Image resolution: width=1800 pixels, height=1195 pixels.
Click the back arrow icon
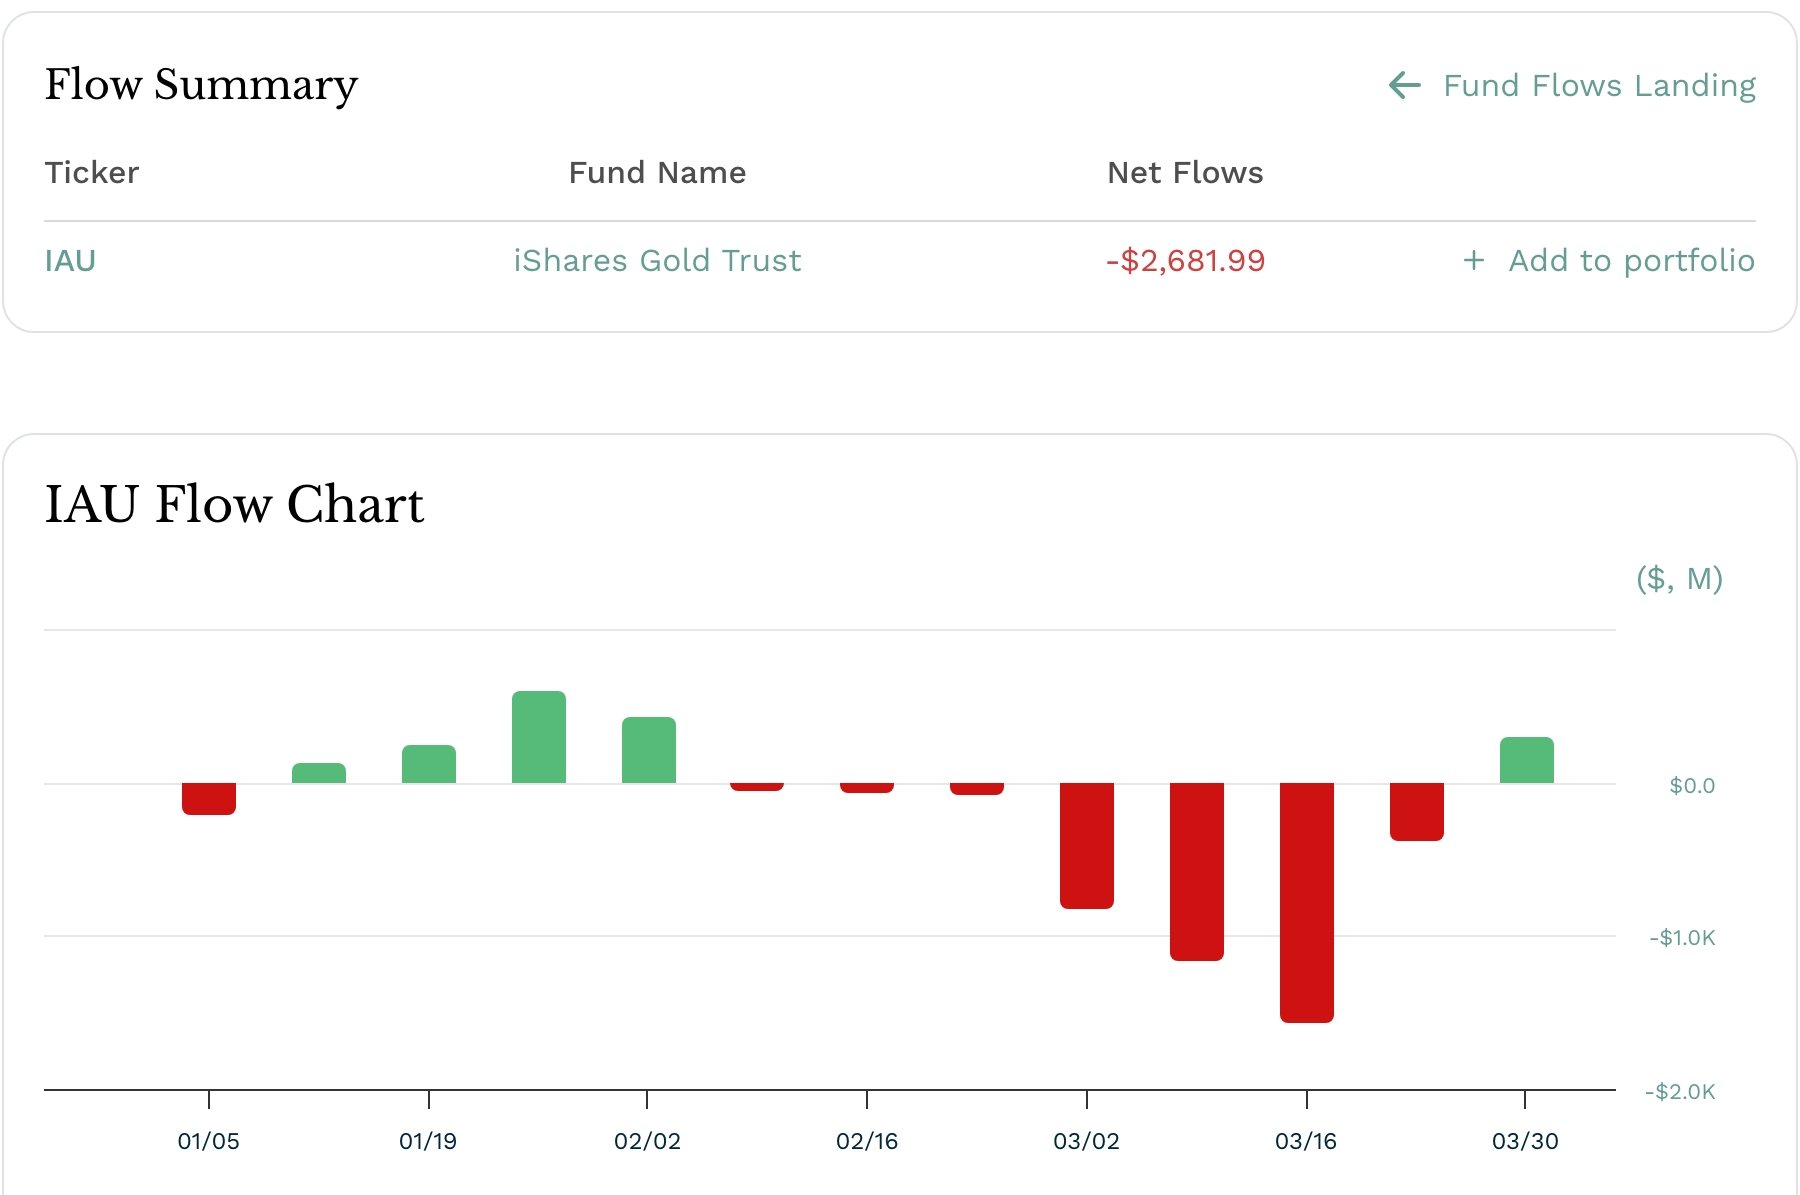pos(1405,86)
